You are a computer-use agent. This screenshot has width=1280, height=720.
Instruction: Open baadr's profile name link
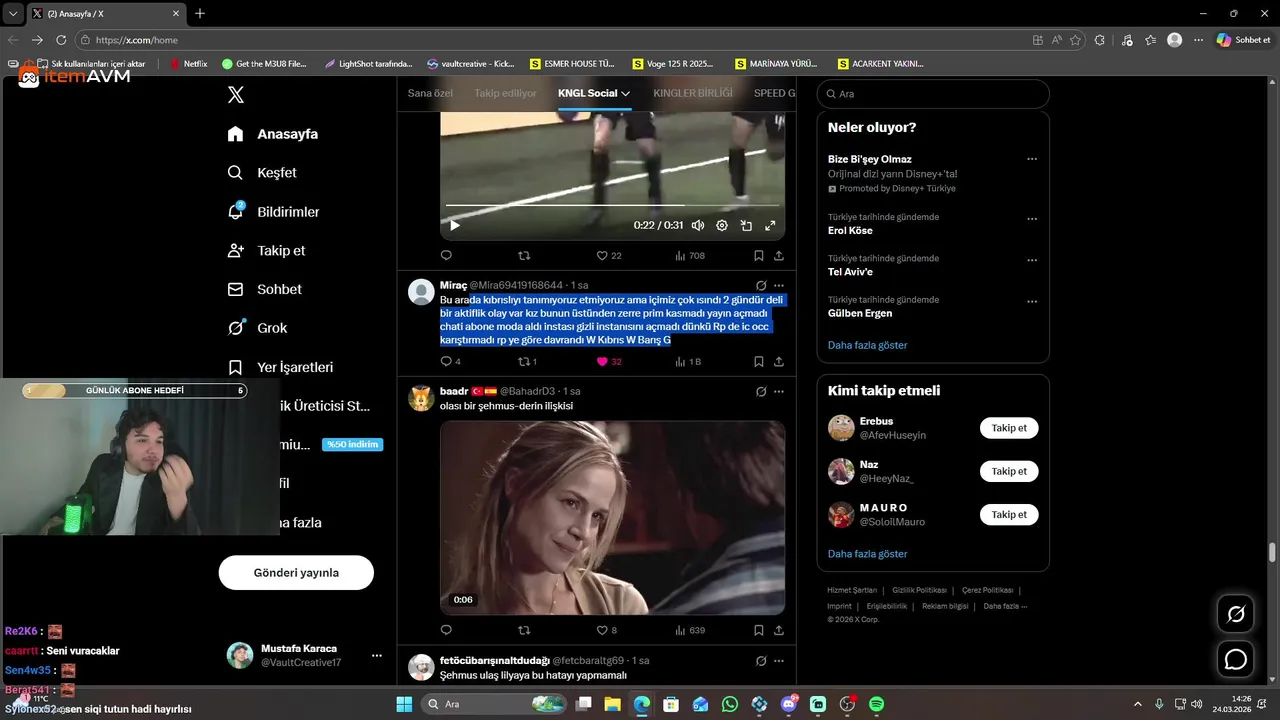454,391
